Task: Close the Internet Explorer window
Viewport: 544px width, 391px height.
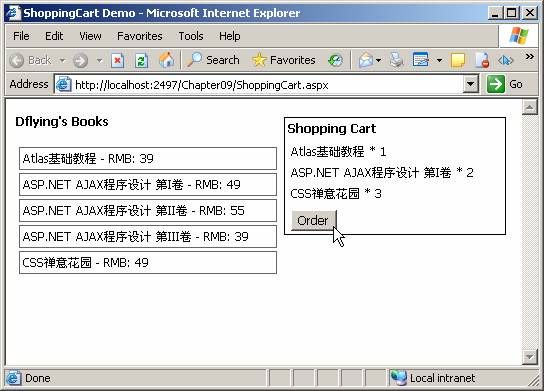Action: (530, 13)
